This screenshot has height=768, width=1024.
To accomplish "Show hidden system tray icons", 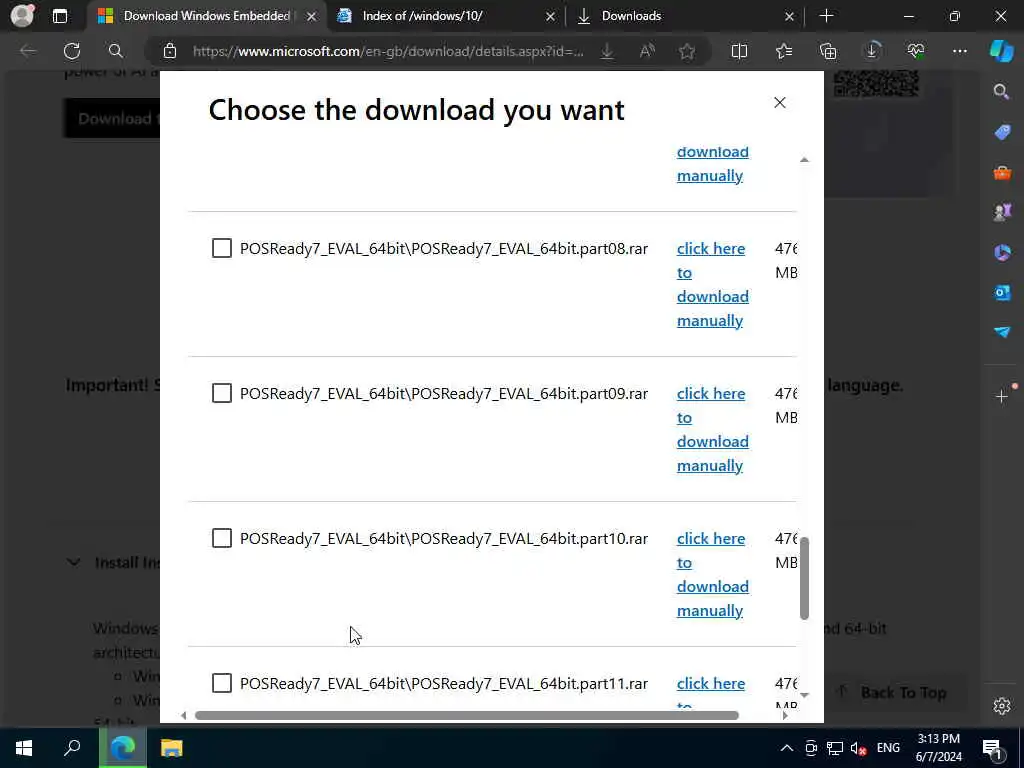I will tap(787, 748).
